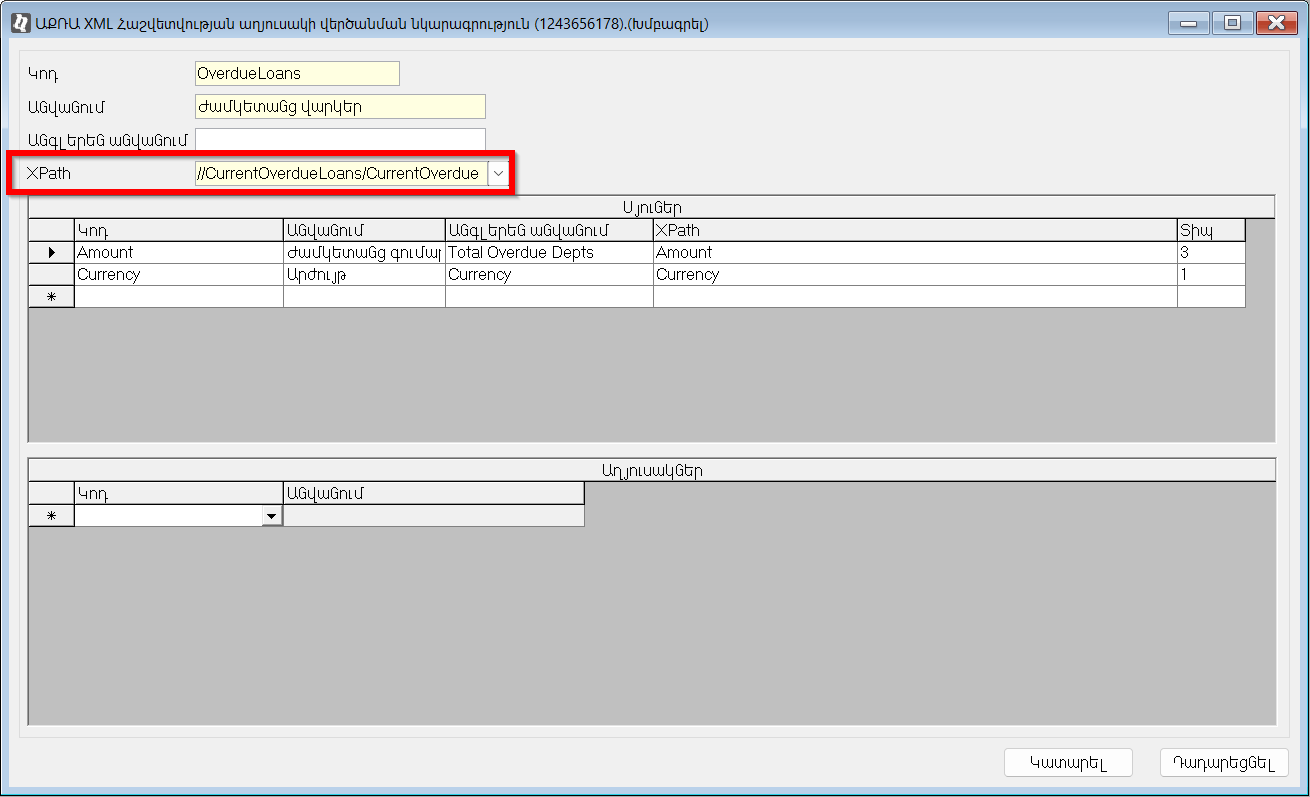
Task: Click the Total Overdue Depts cell
Action: (x=548, y=253)
